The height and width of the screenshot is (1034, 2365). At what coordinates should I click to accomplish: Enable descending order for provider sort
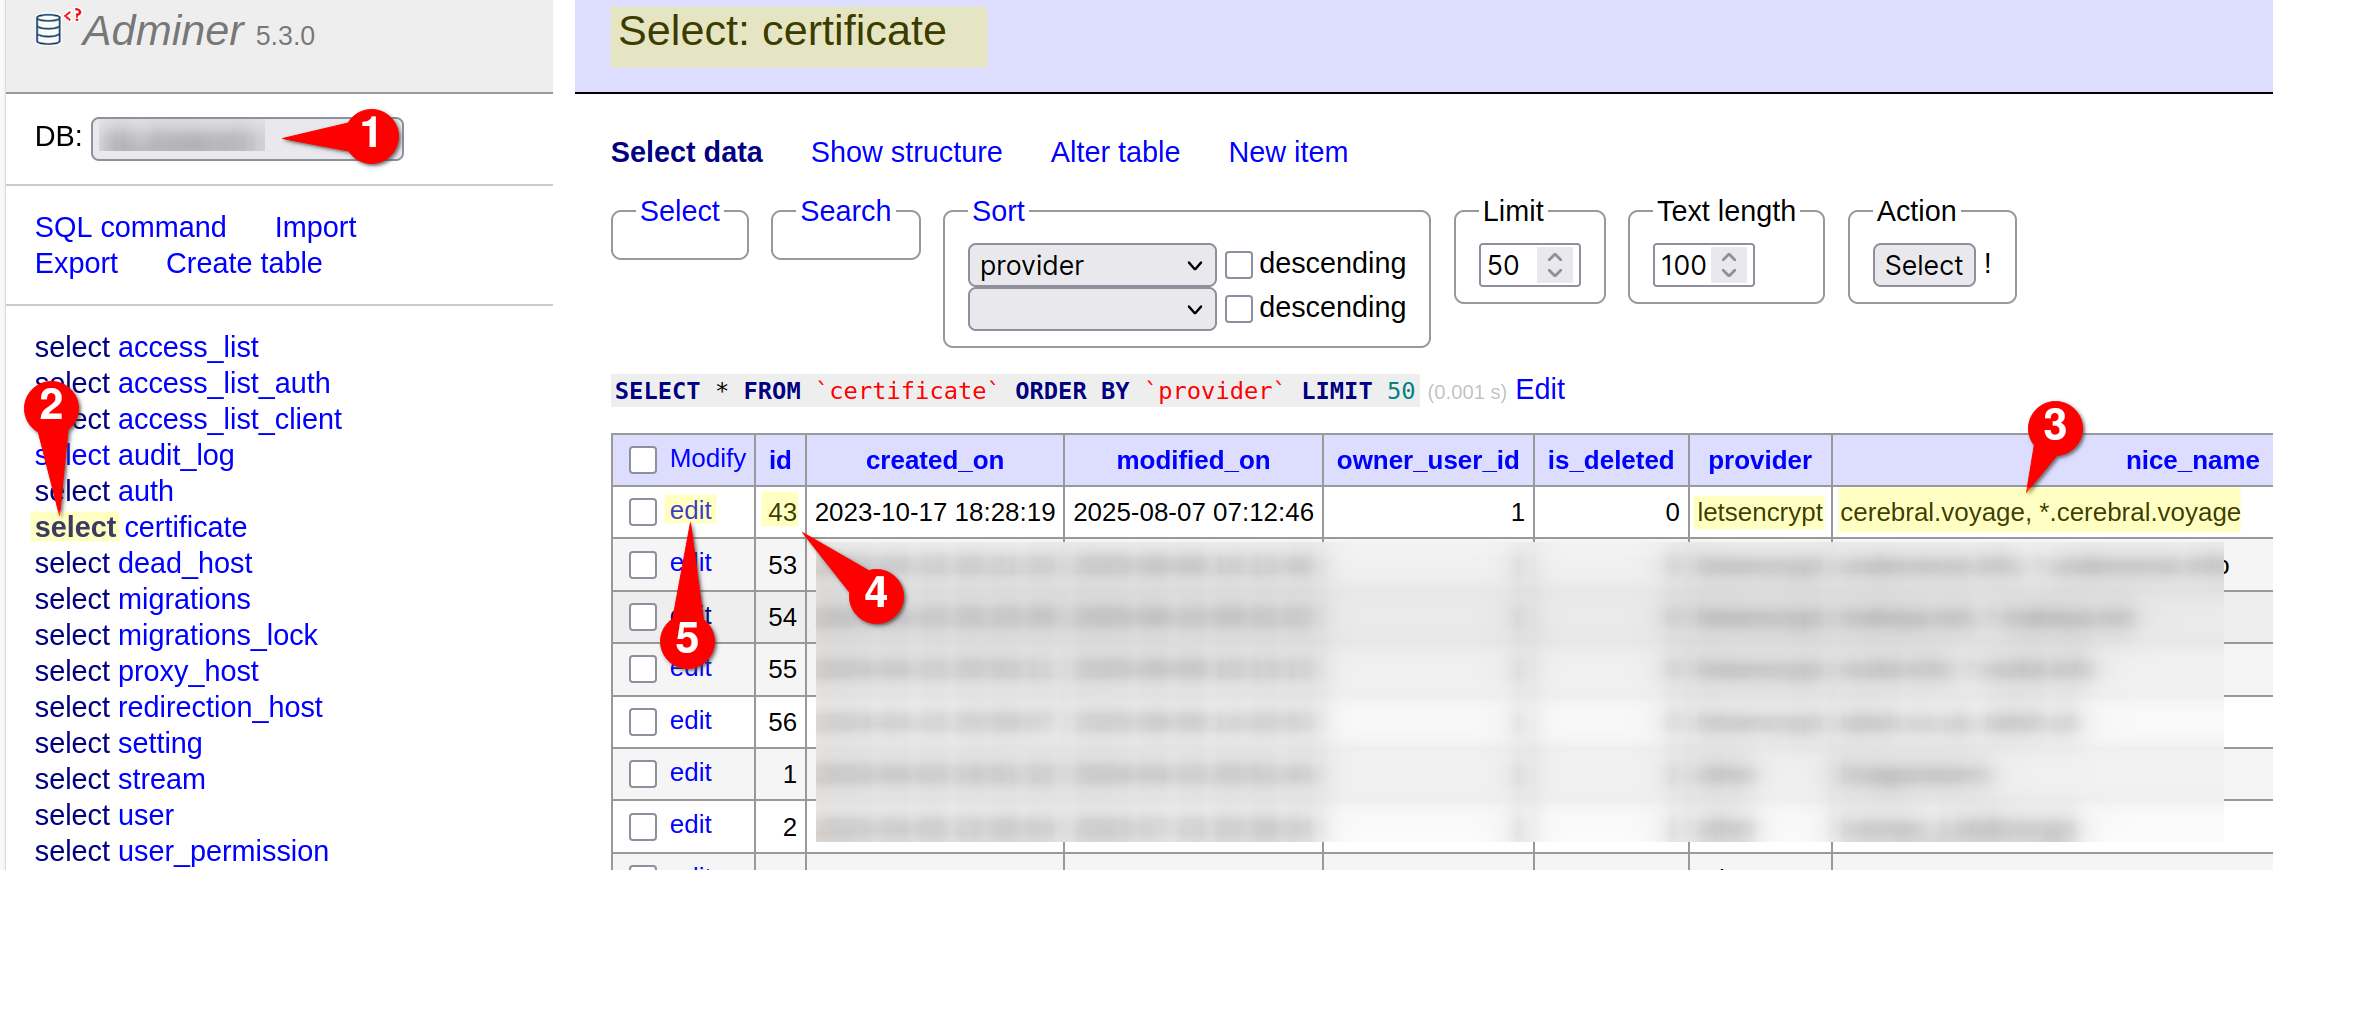click(x=1239, y=264)
